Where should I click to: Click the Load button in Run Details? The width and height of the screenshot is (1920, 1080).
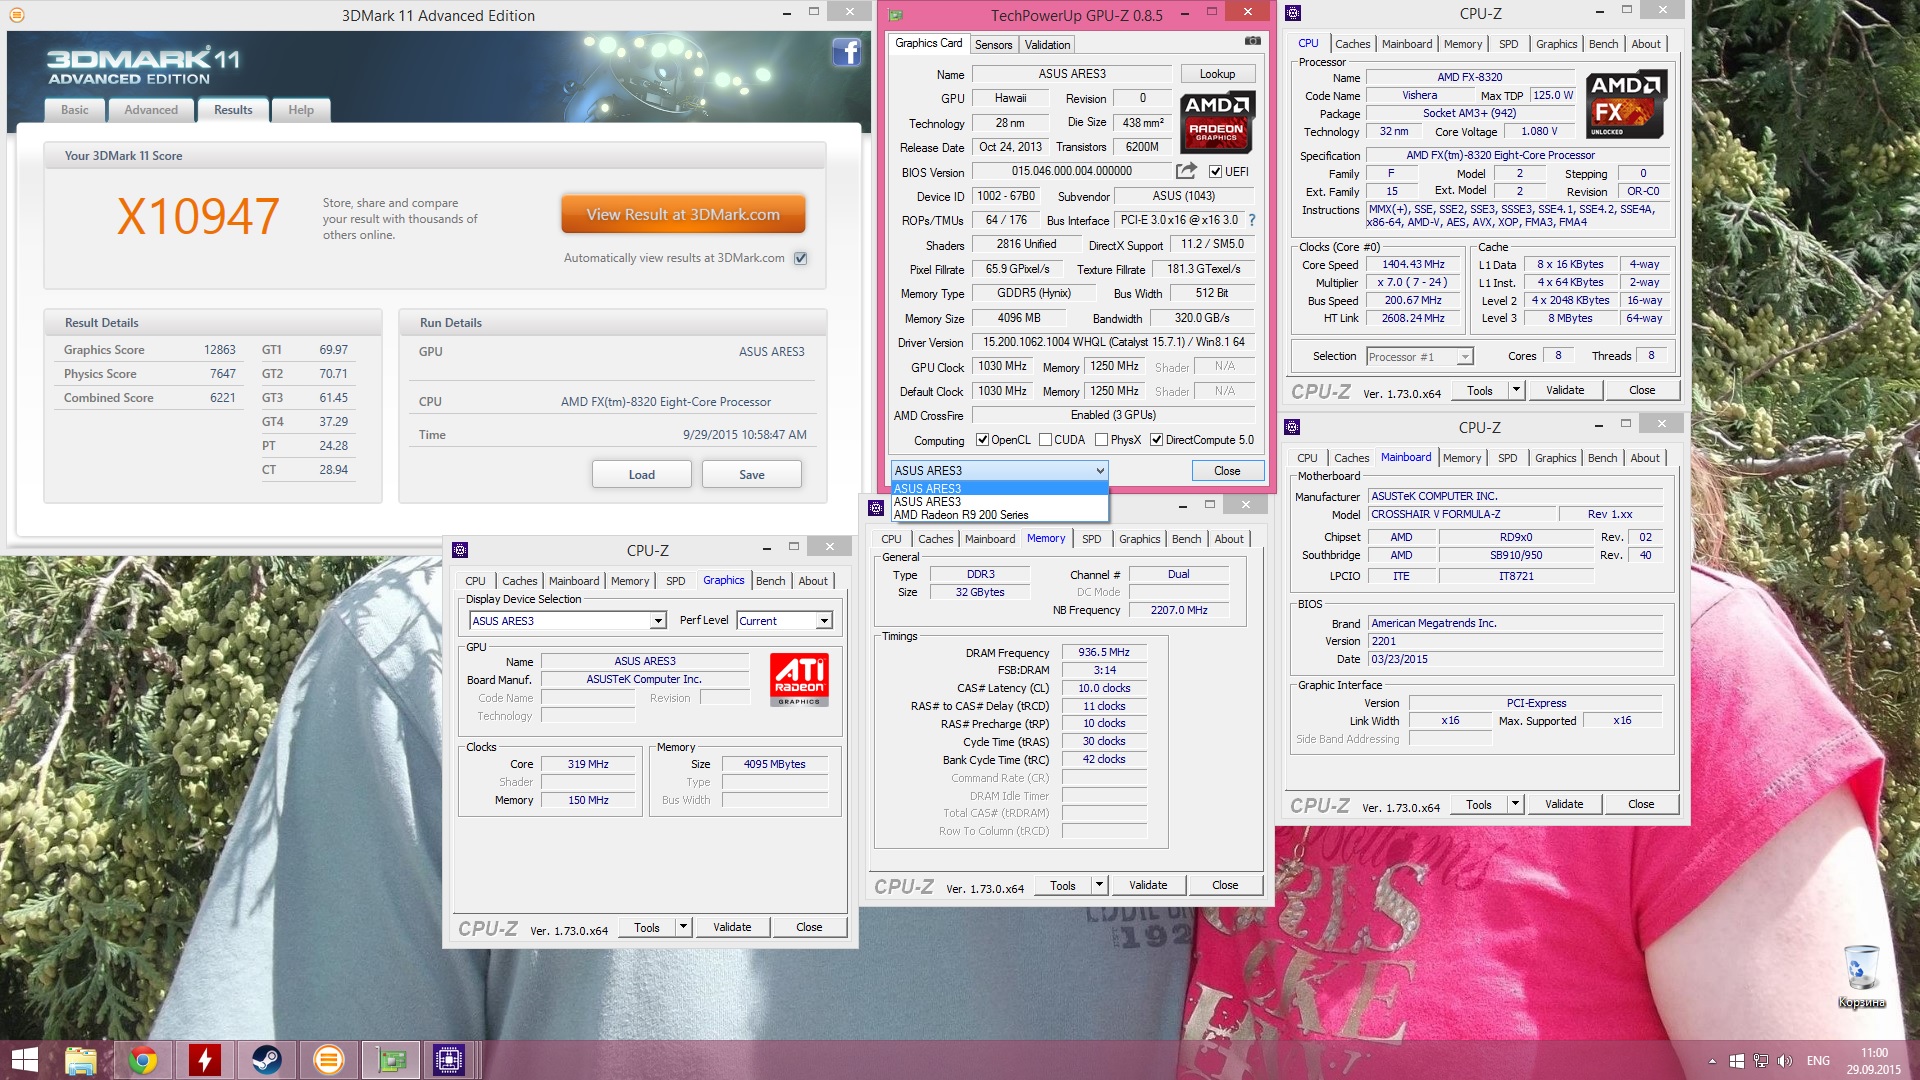pos(642,474)
